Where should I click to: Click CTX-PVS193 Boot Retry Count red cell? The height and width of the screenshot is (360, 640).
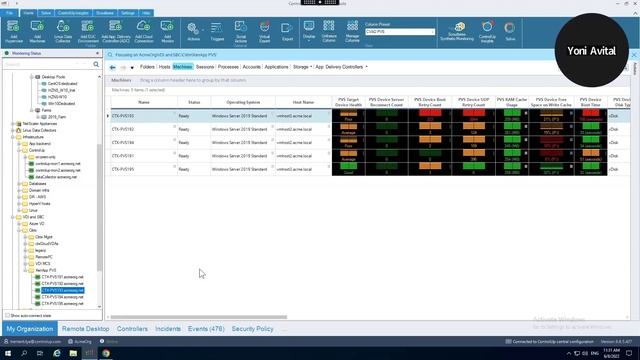click(x=430, y=116)
